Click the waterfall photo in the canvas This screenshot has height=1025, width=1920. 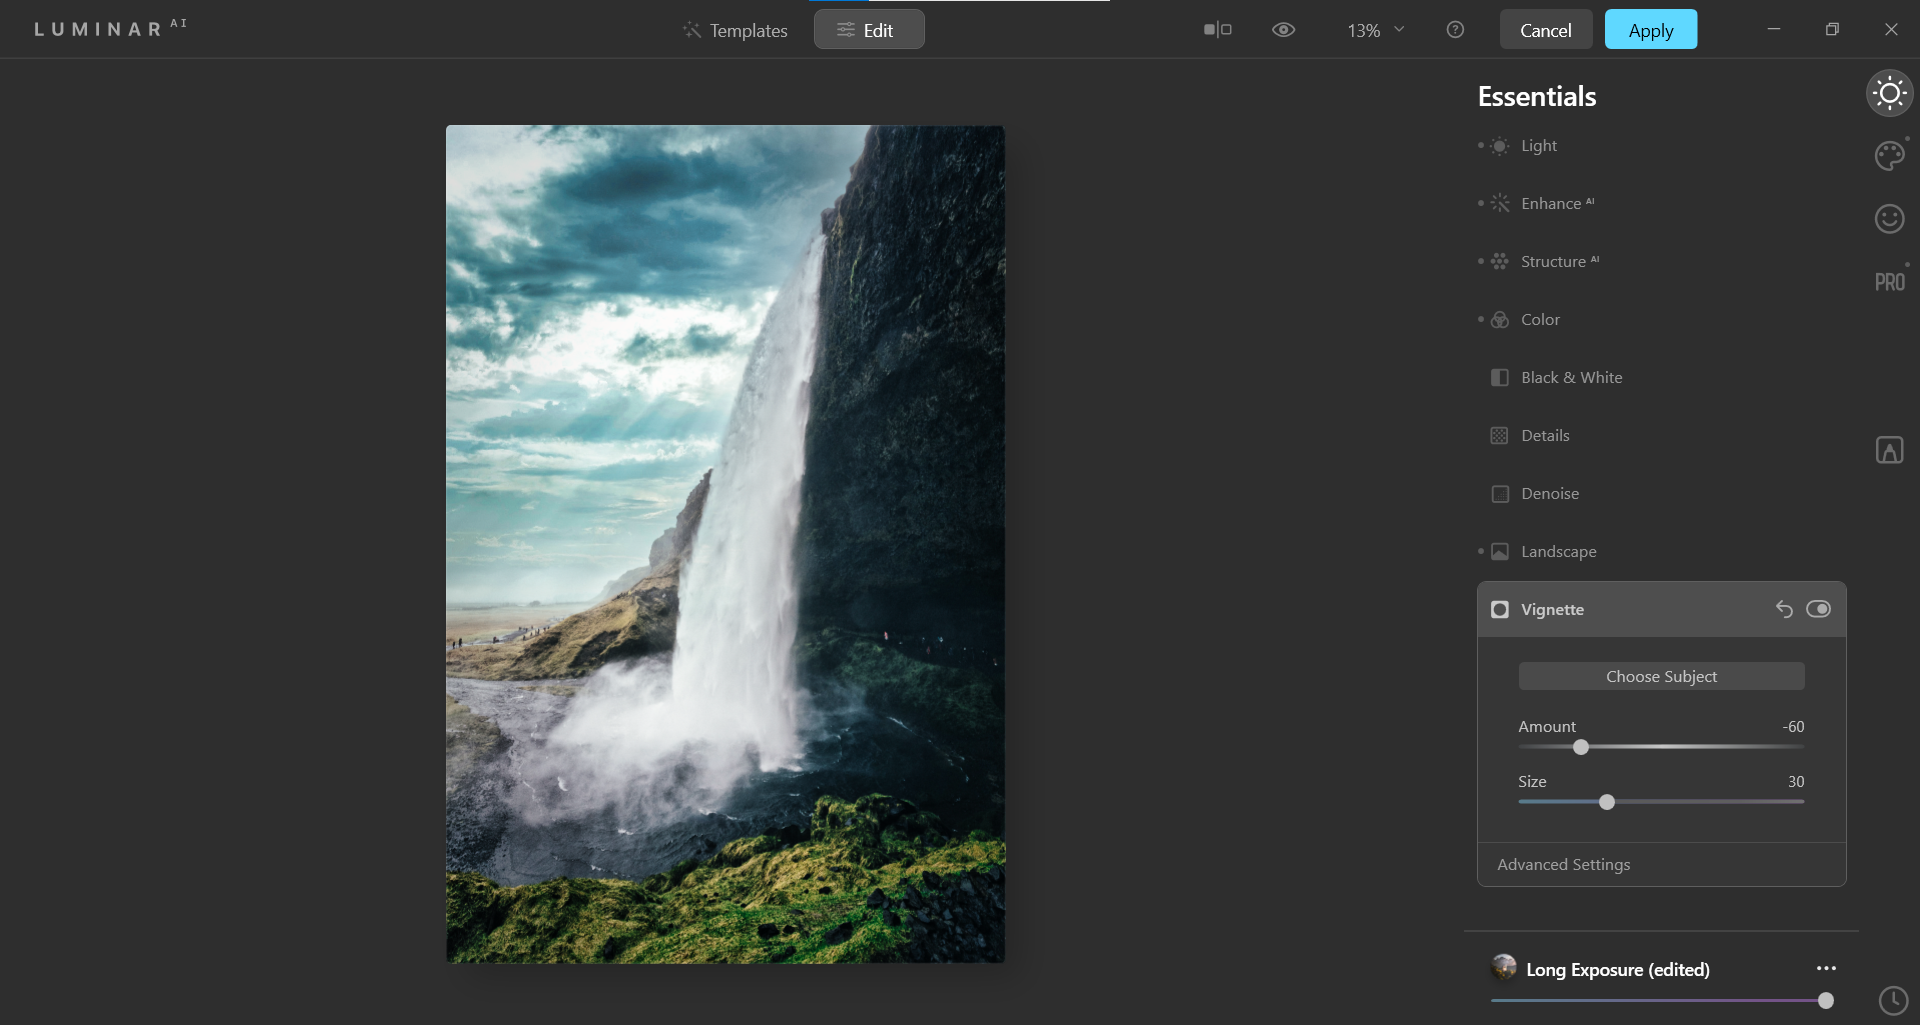725,544
